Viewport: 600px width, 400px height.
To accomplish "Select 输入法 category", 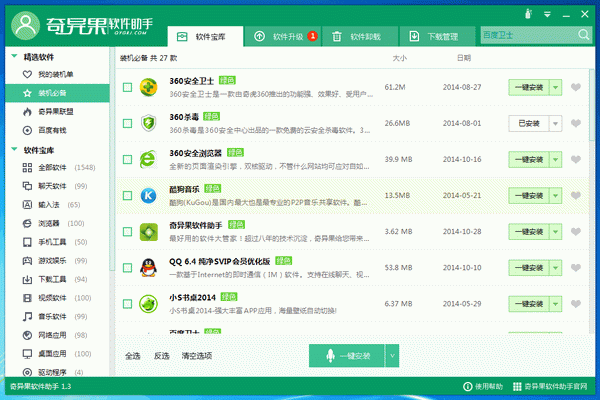I will [x=57, y=205].
